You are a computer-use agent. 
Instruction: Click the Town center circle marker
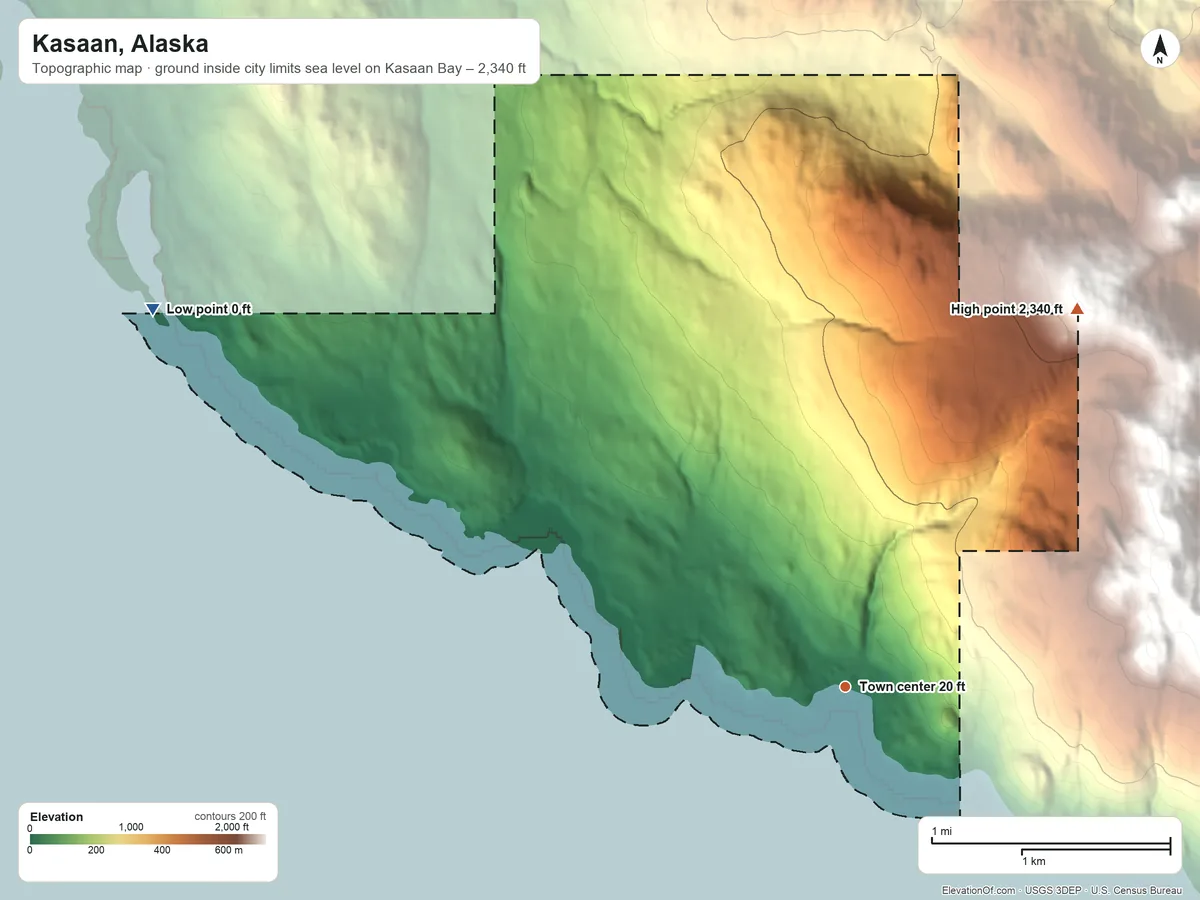pos(845,687)
